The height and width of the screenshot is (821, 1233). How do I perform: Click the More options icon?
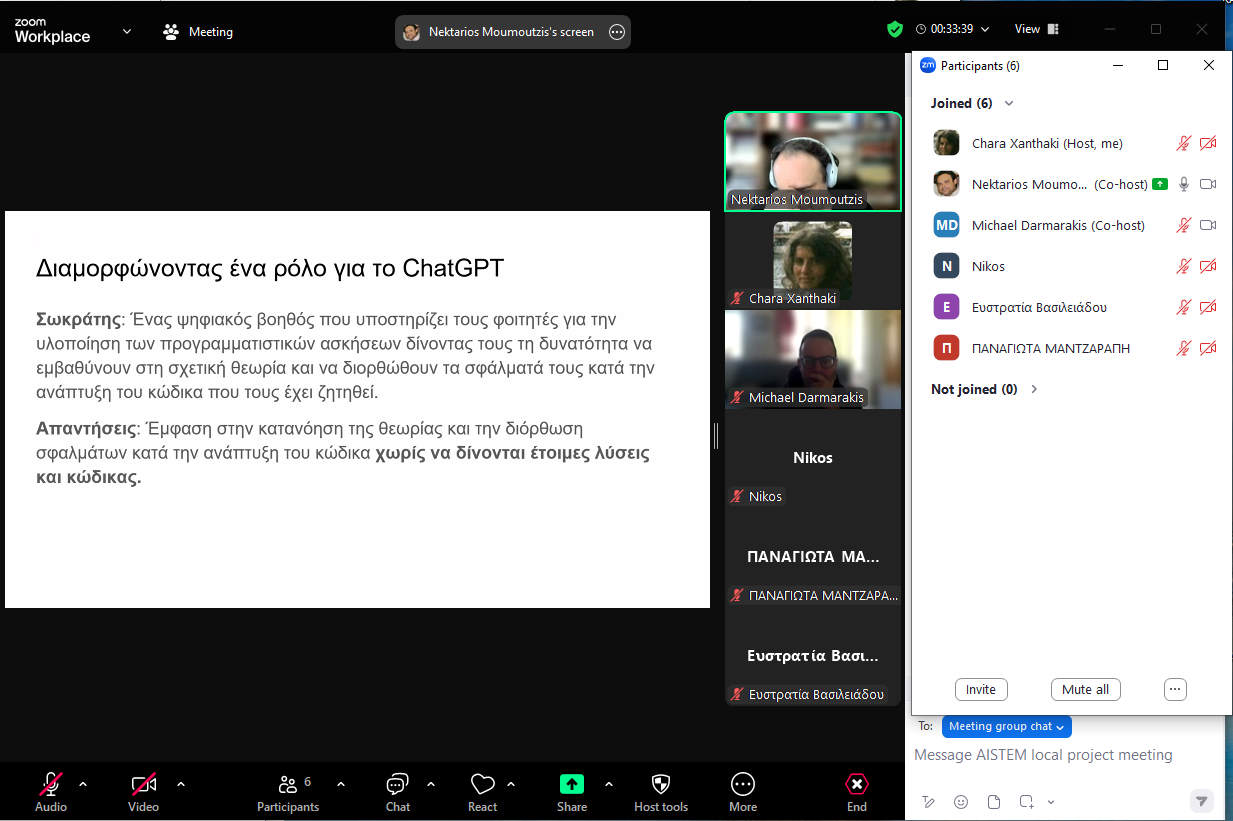click(x=742, y=784)
